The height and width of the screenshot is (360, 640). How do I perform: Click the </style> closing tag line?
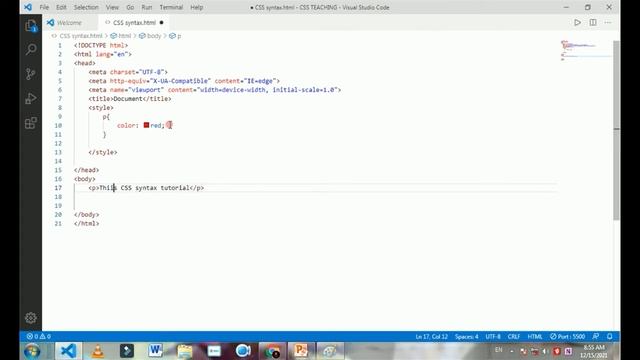point(103,152)
